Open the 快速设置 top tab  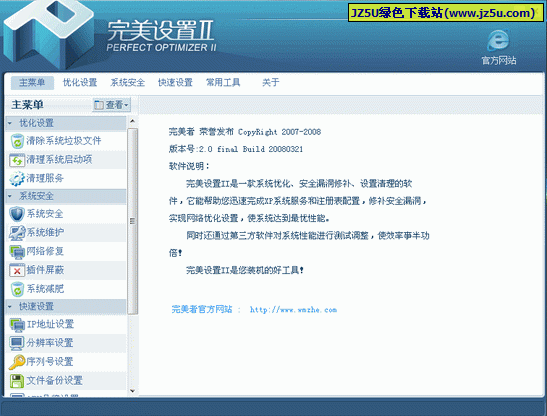[175, 83]
